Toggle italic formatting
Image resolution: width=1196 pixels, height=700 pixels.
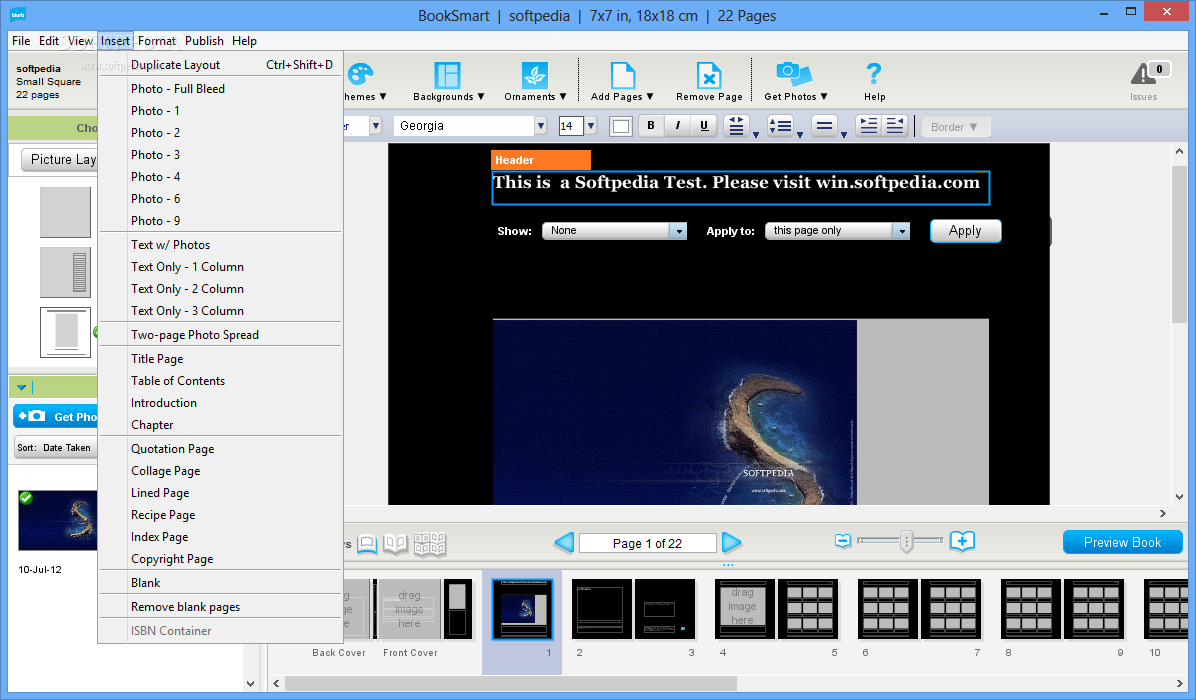click(x=677, y=126)
